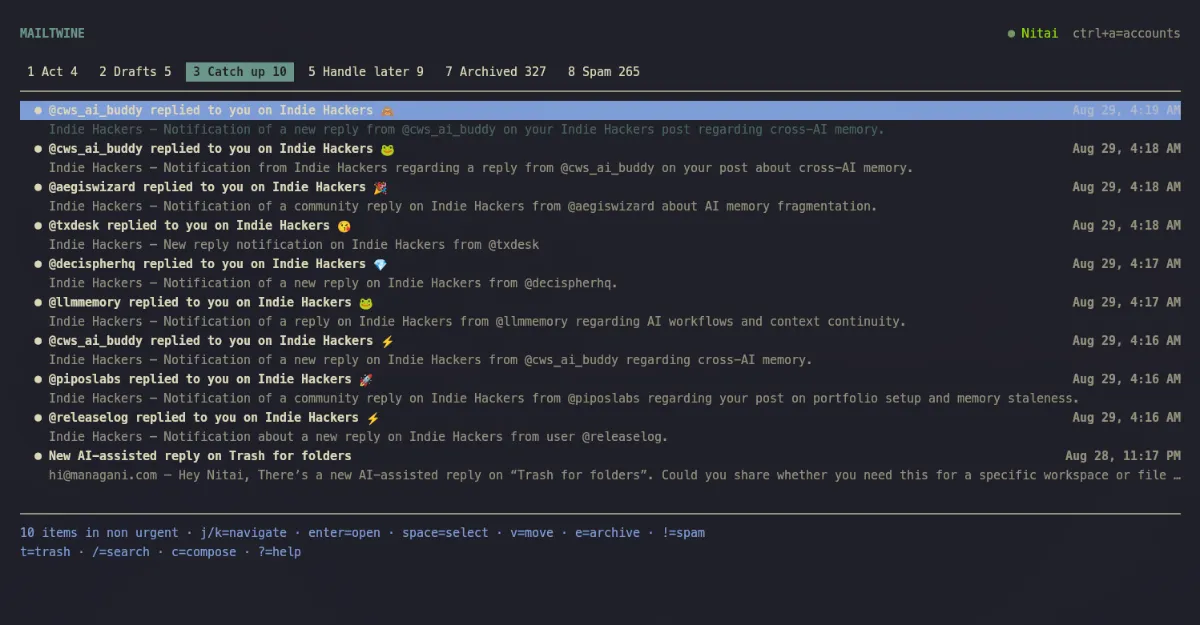Screen dimensions: 1200x625
Task: Open the 2 Drafts tab
Action: (x=135, y=71)
